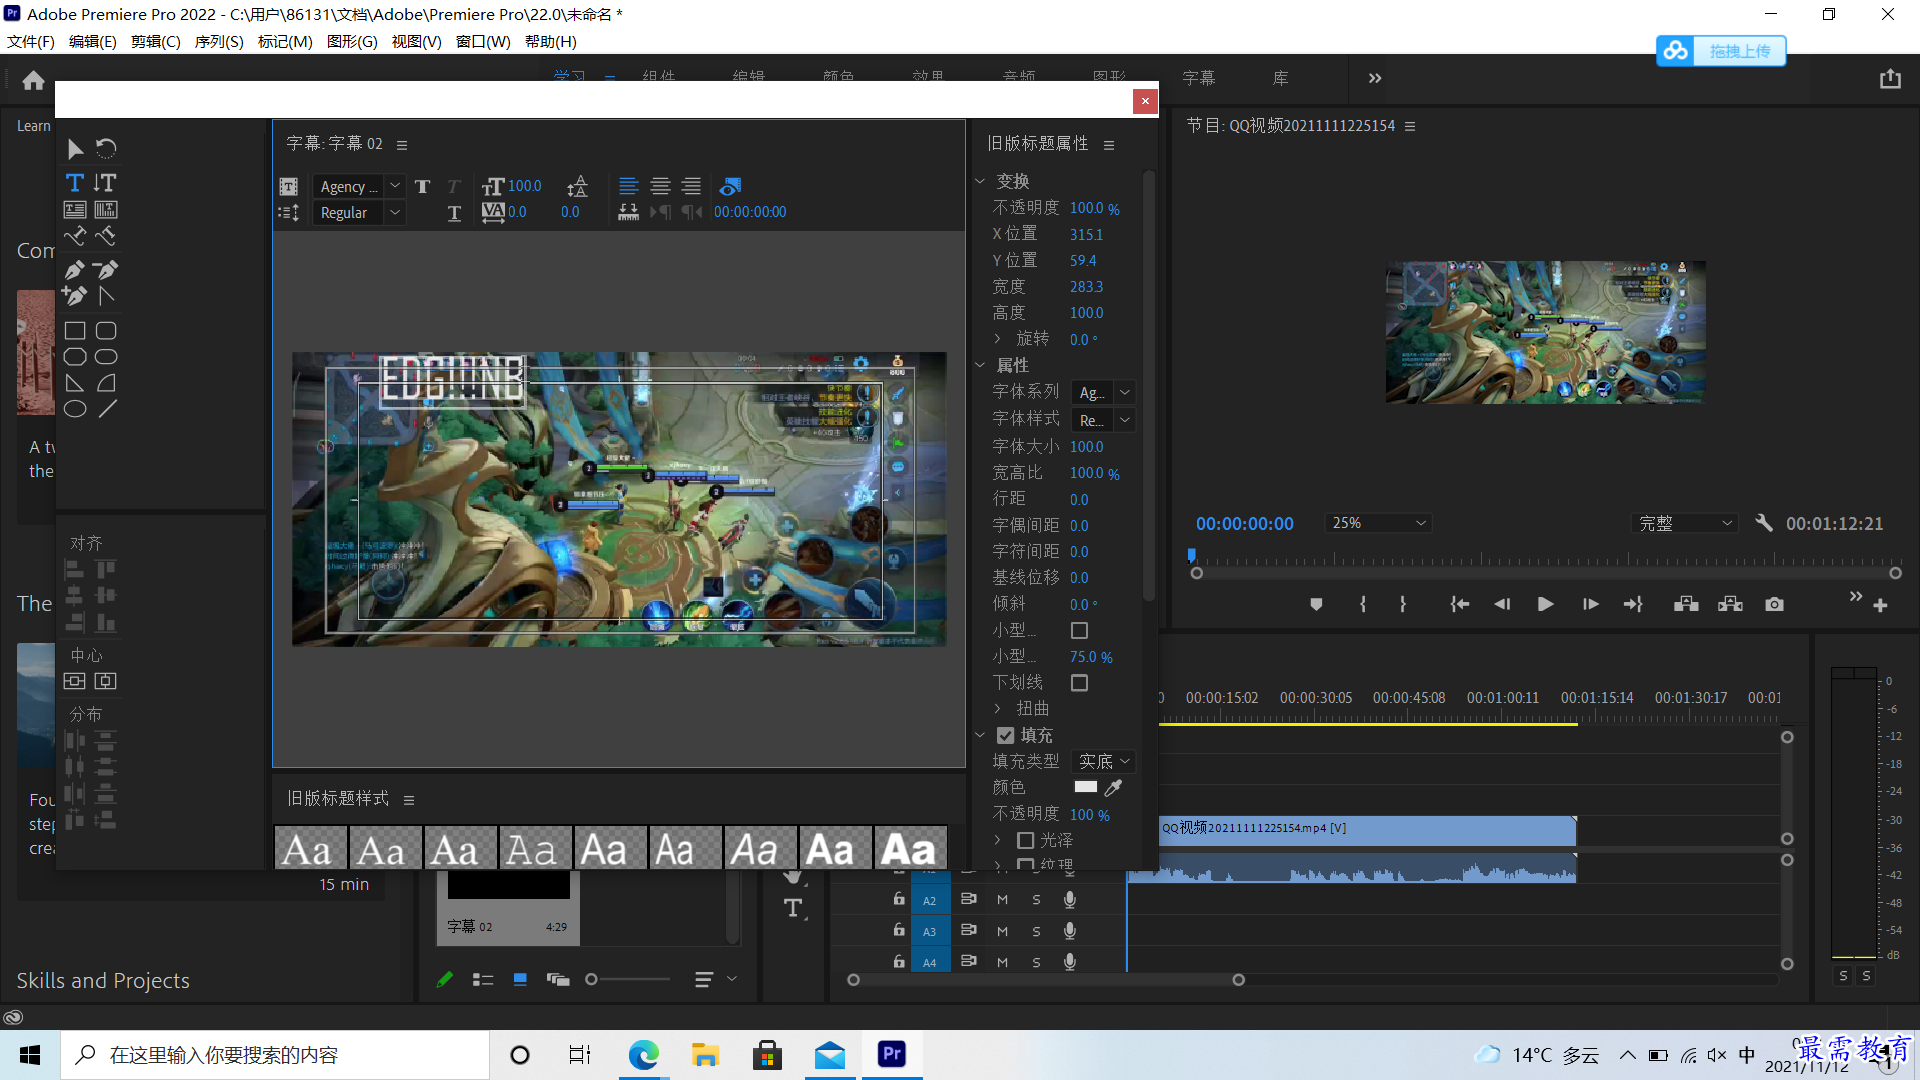1920x1080 pixels.
Task: Select the Rotation tool in titler
Action: (x=106, y=149)
